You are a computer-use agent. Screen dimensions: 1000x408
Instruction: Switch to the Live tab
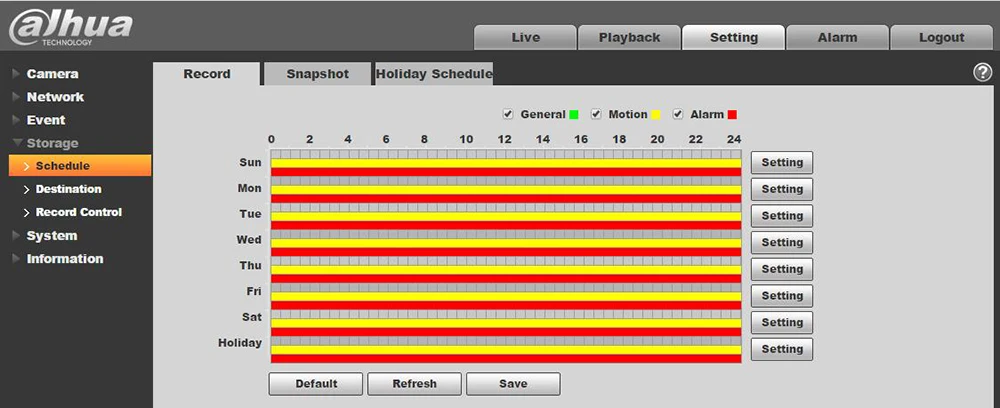click(526, 38)
